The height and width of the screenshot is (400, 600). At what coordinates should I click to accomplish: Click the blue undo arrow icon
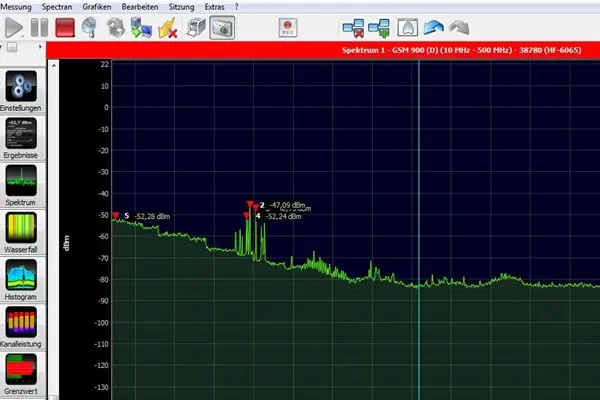tap(436, 27)
